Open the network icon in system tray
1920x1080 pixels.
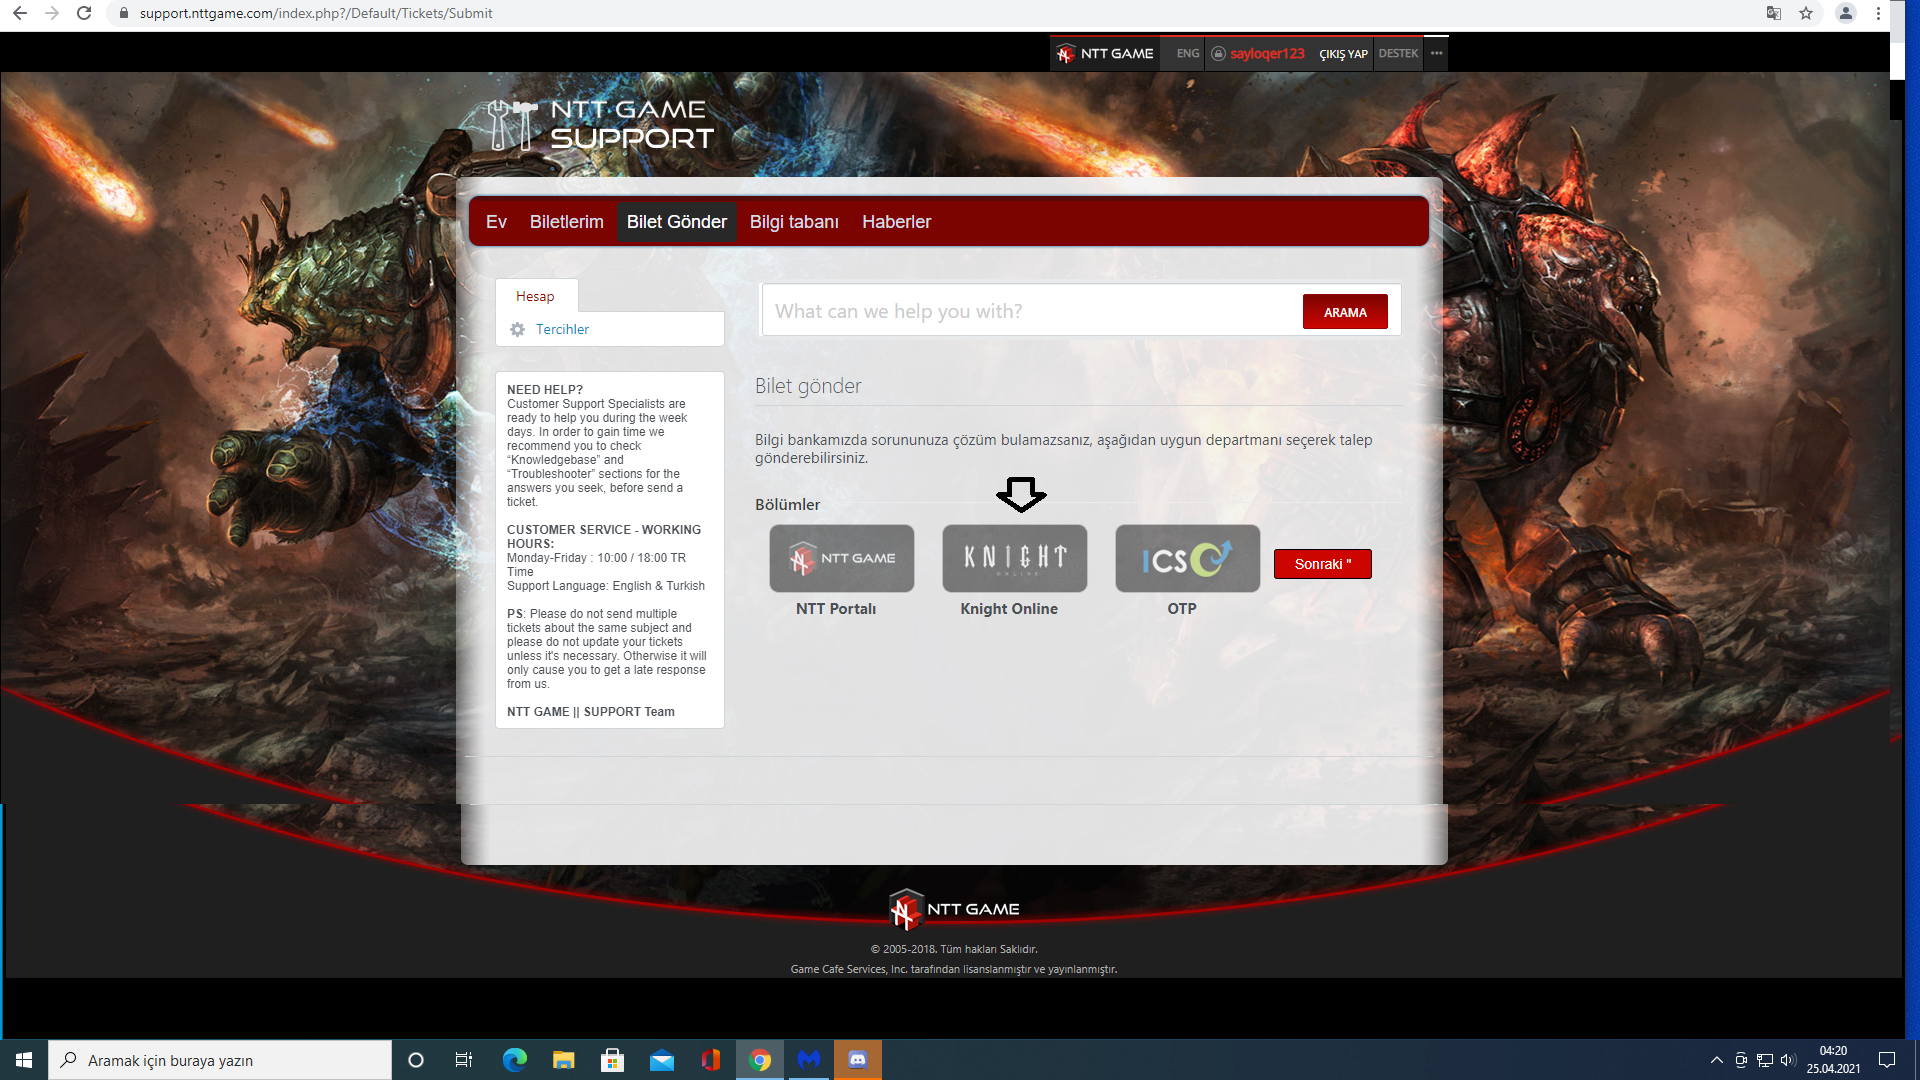(x=1765, y=1060)
